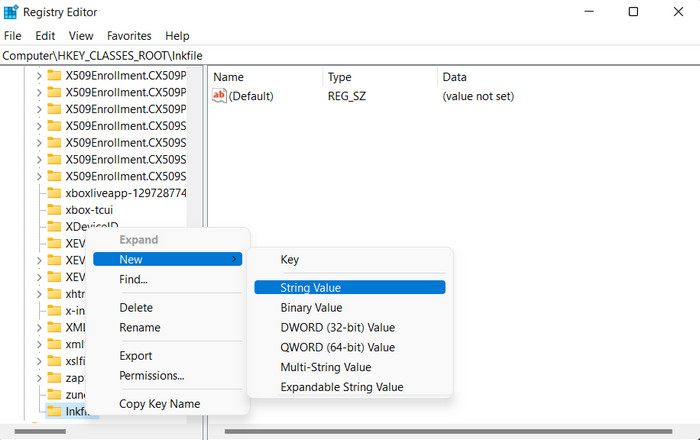Click the zap key folder icon
Screen dimensions: 700x440
point(54,378)
